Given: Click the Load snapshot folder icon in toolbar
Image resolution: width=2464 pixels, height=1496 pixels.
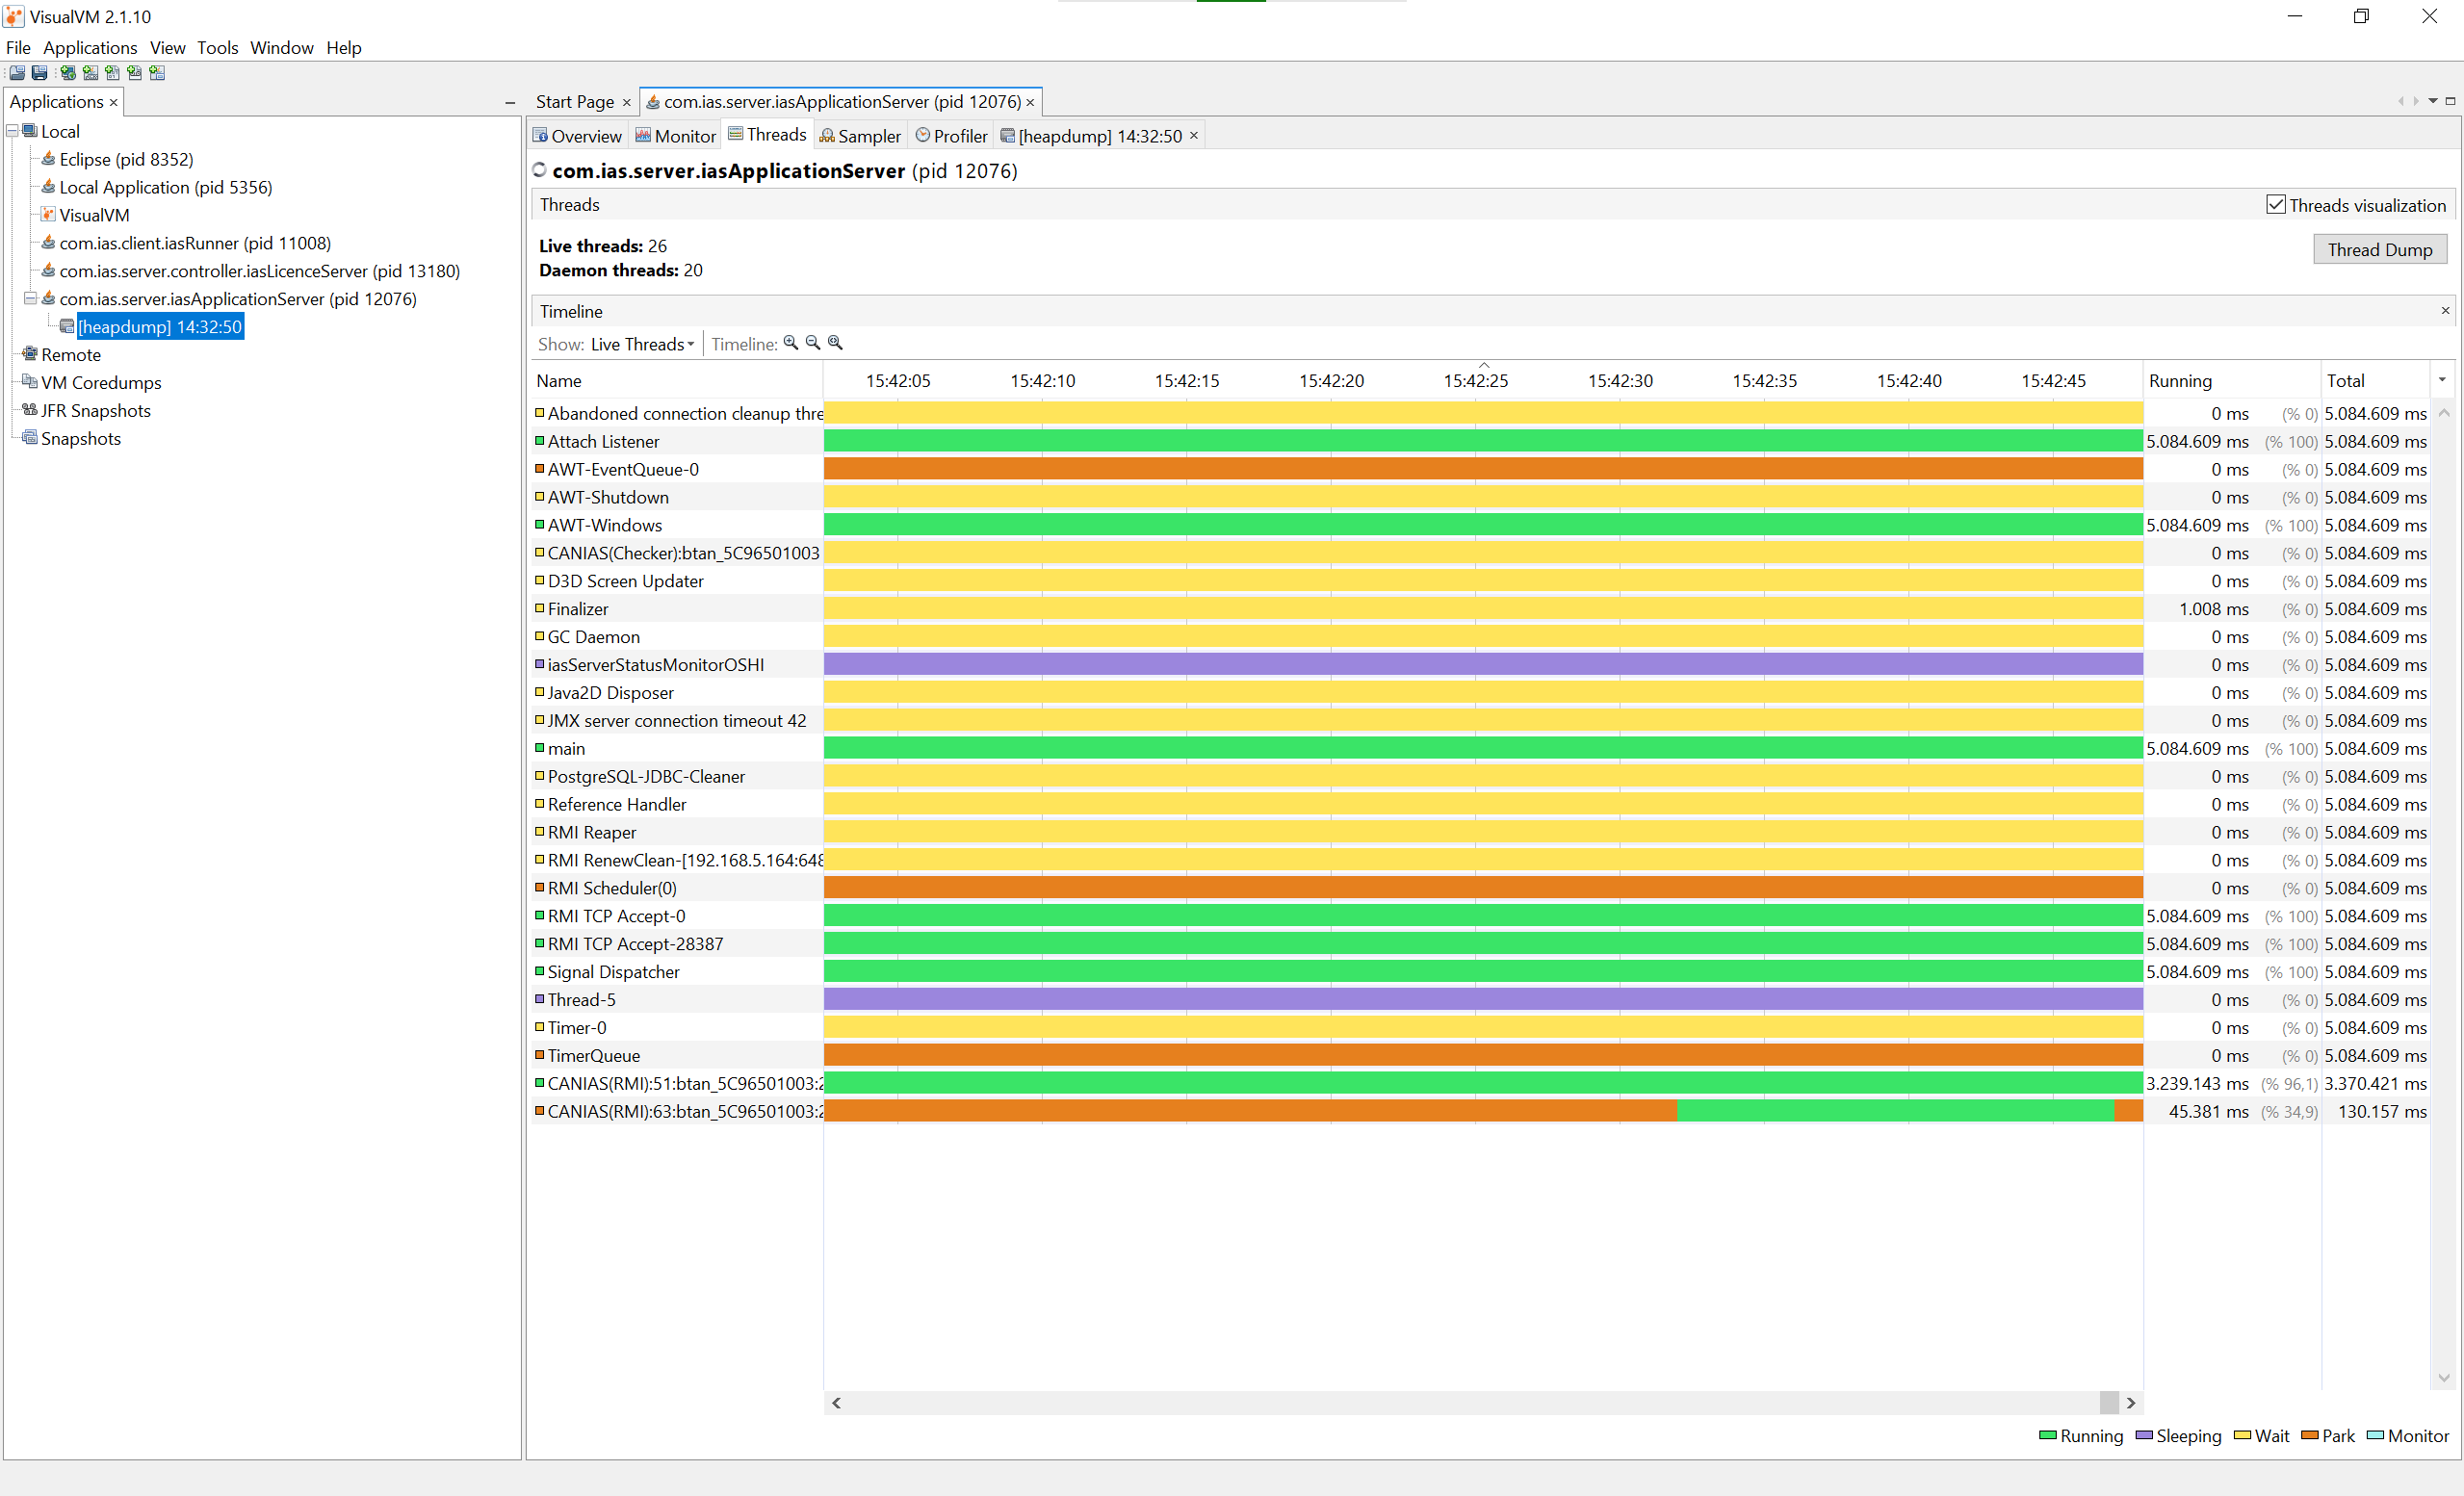Looking at the screenshot, I should point(17,73).
